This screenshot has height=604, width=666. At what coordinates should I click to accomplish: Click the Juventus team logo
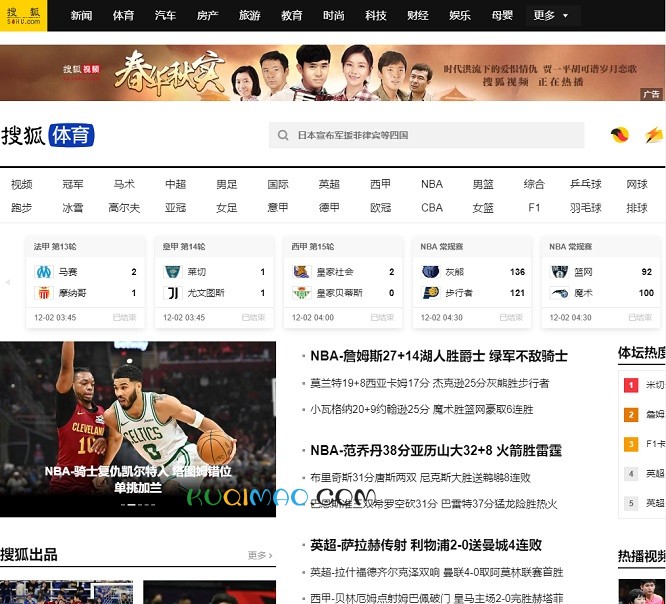(x=173, y=293)
